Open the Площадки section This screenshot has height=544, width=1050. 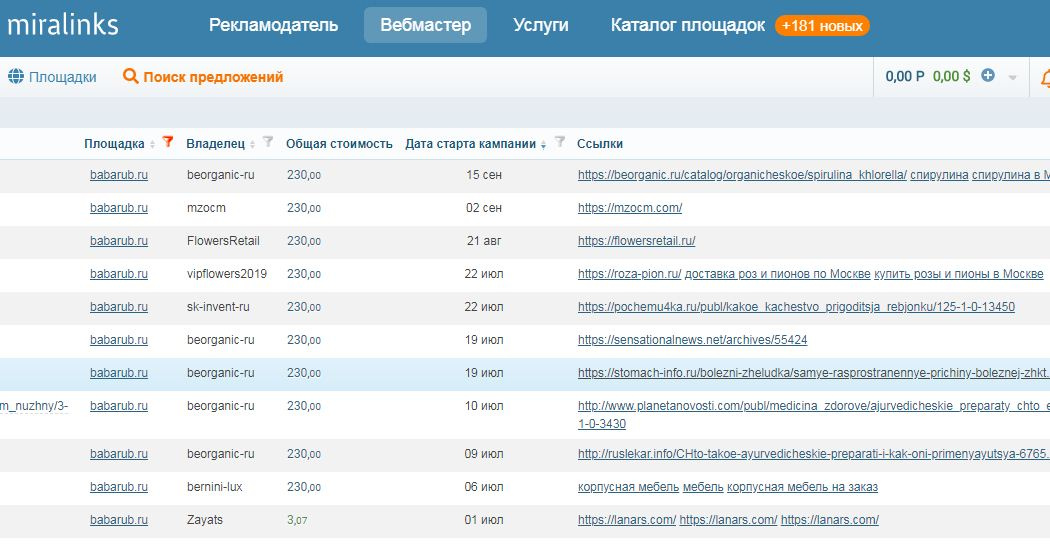click(x=62, y=77)
